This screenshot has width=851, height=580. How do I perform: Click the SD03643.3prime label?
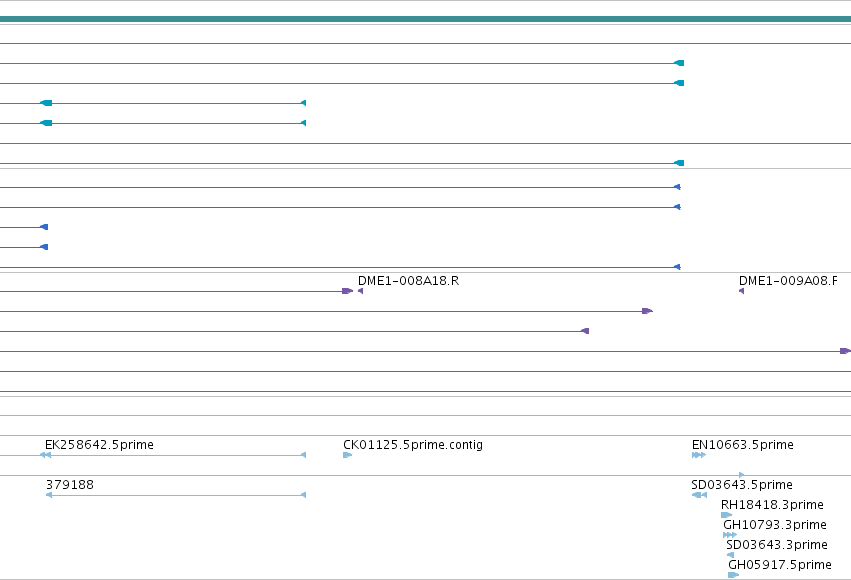pos(777,545)
